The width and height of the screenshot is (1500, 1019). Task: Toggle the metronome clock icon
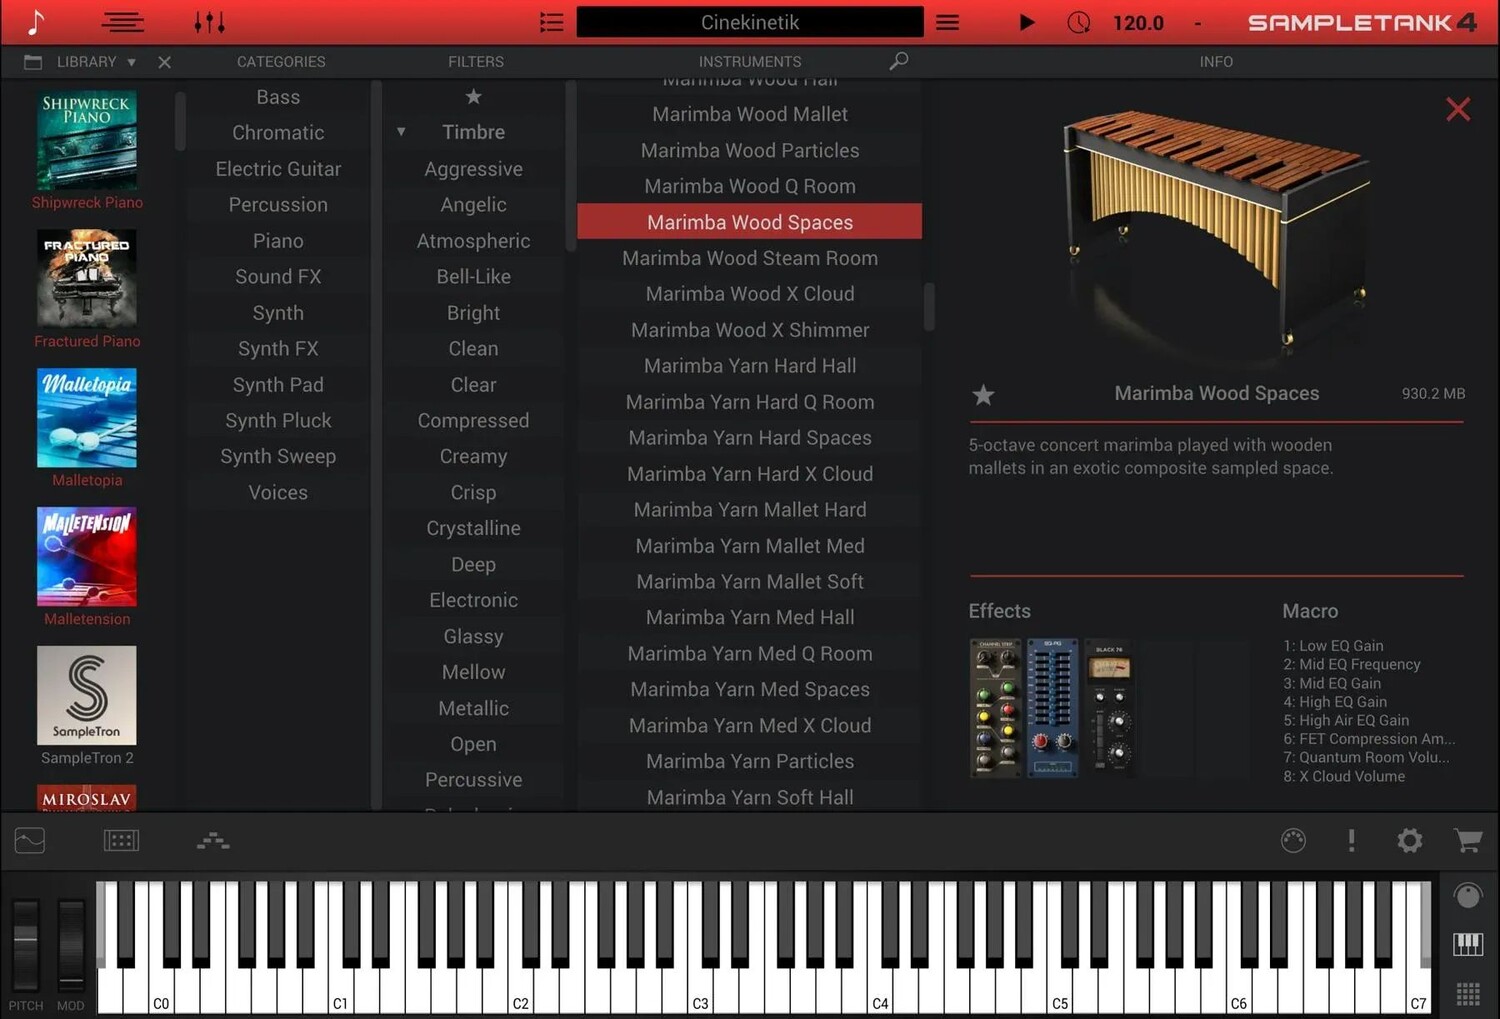1078,22
